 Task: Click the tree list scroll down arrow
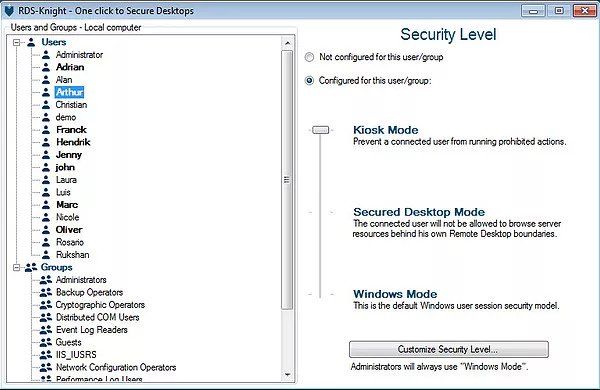click(x=288, y=375)
